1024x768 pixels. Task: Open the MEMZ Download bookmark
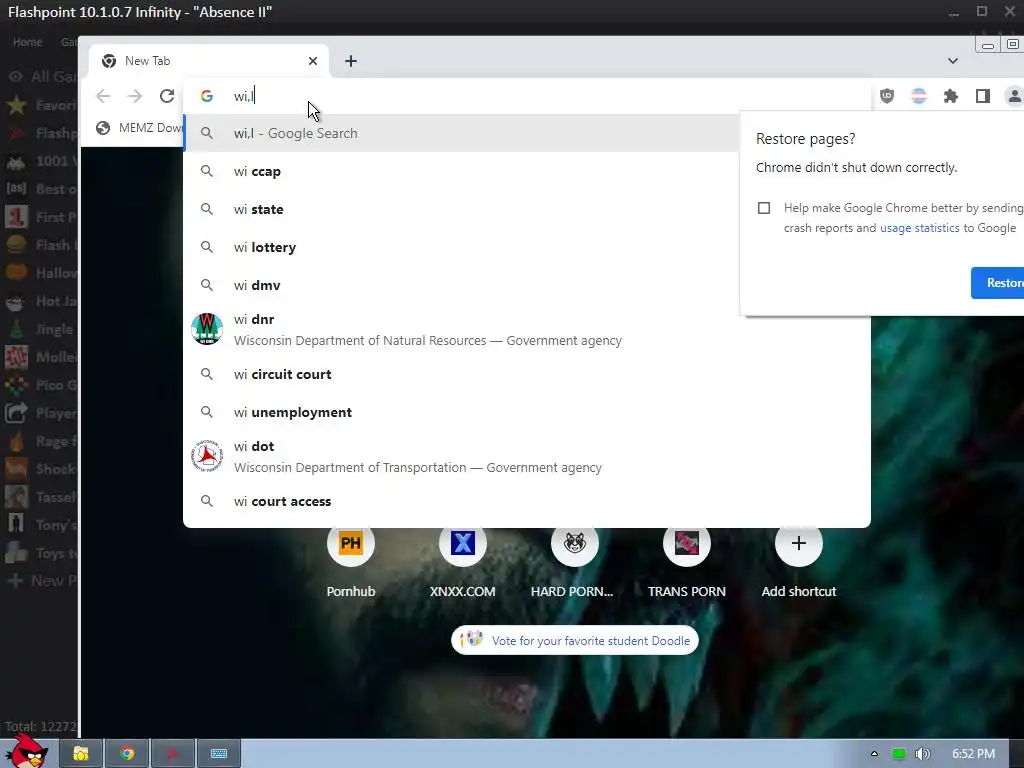(139, 127)
